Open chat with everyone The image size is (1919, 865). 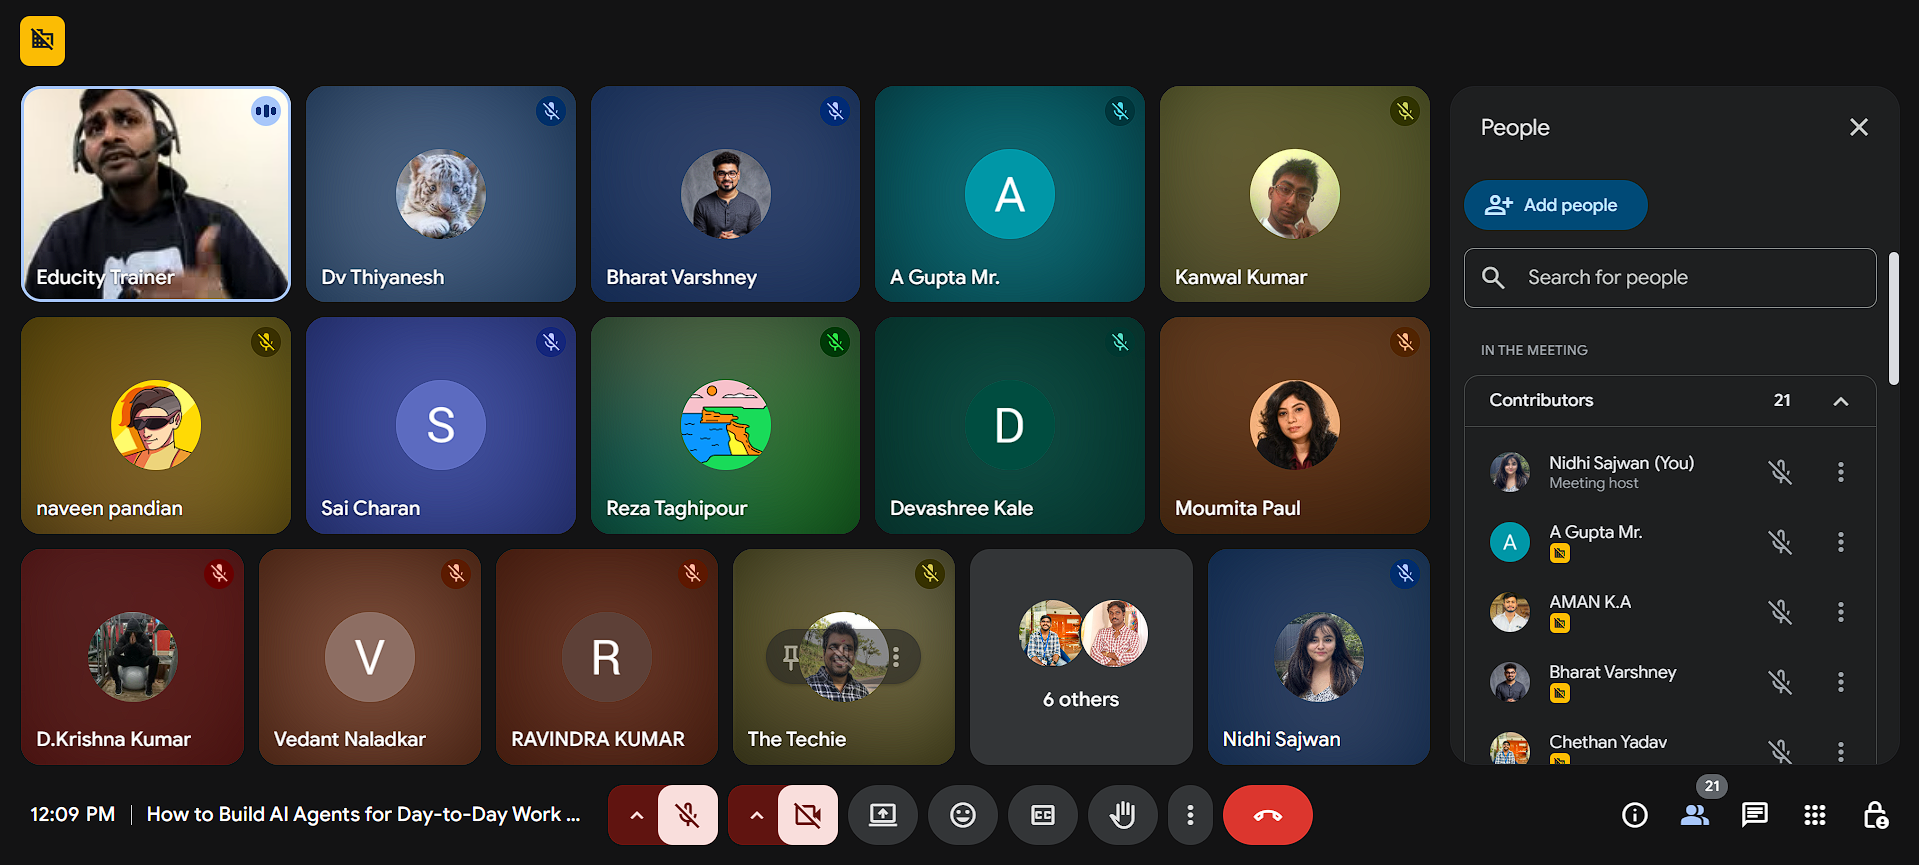coord(1755,815)
